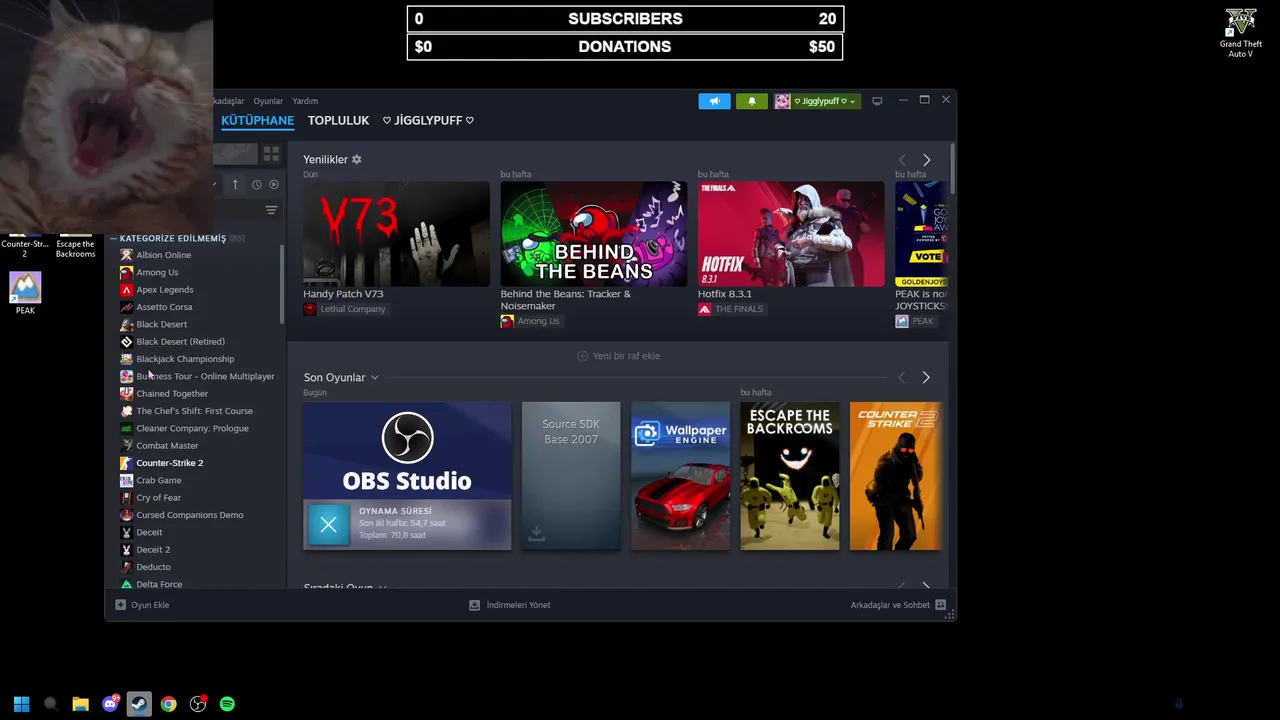Select Crab Game in the list
1280x720 pixels.
point(158,480)
